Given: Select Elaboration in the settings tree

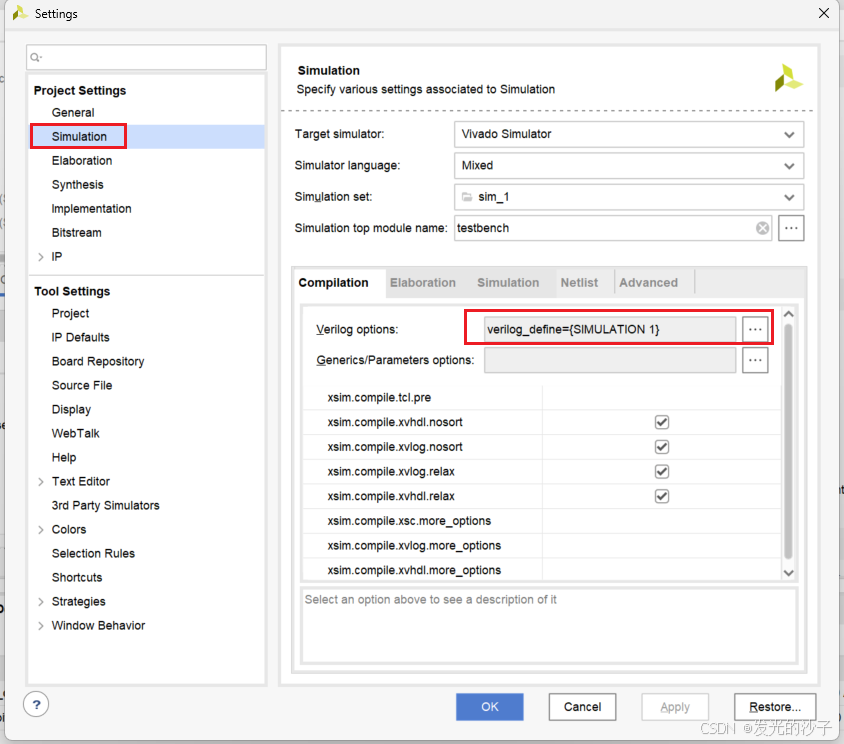Looking at the screenshot, I should (x=82, y=160).
